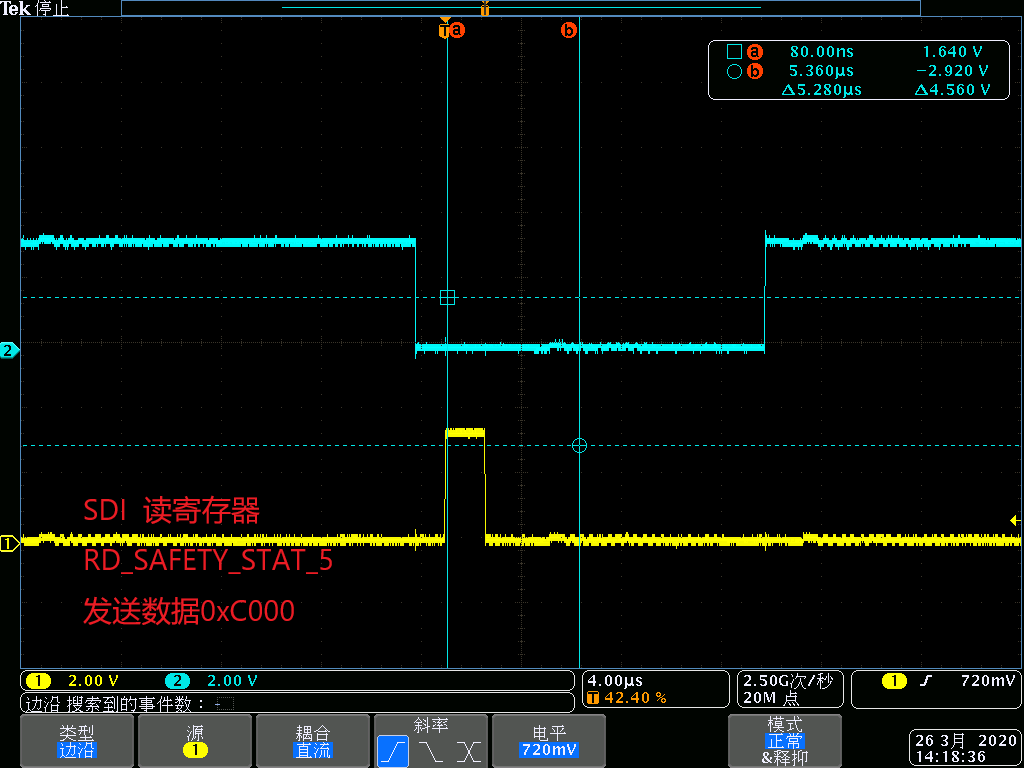Click the waveform overview bar at top
The width and height of the screenshot is (1024, 768).
click(x=520, y=8)
